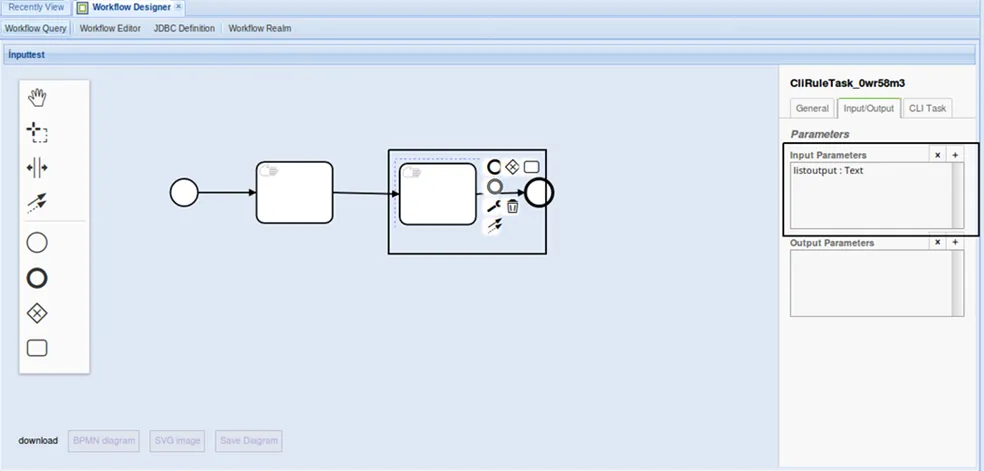The image size is (984, 471).
Task: Choose the global connect tool in the palette
Action: click(x=37, y=203)
